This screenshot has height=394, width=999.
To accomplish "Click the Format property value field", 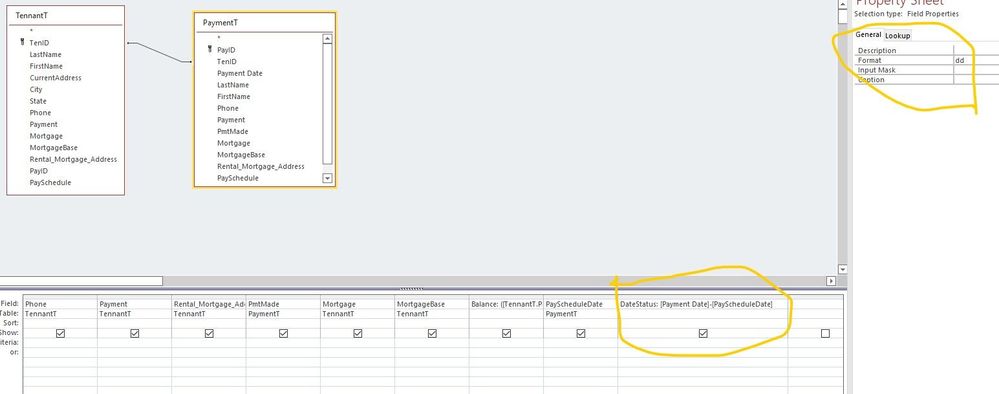I will click(x=976, y=60).
